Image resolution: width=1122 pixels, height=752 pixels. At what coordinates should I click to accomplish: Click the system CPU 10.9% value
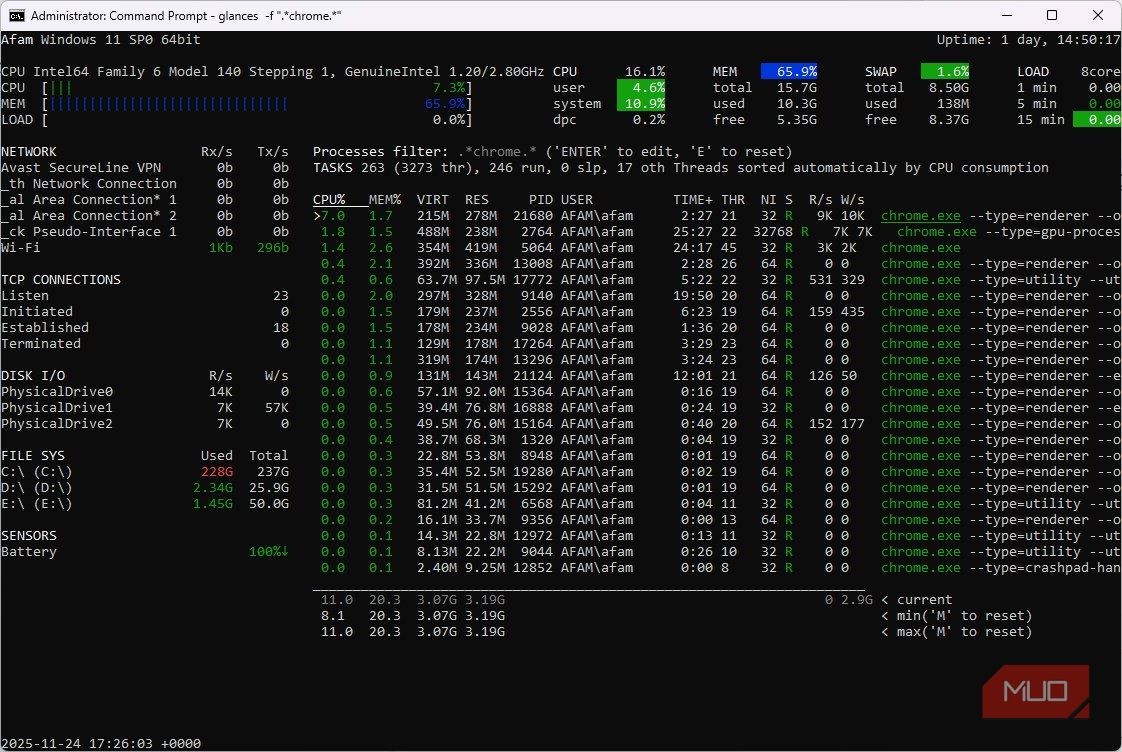click(641, 103)
